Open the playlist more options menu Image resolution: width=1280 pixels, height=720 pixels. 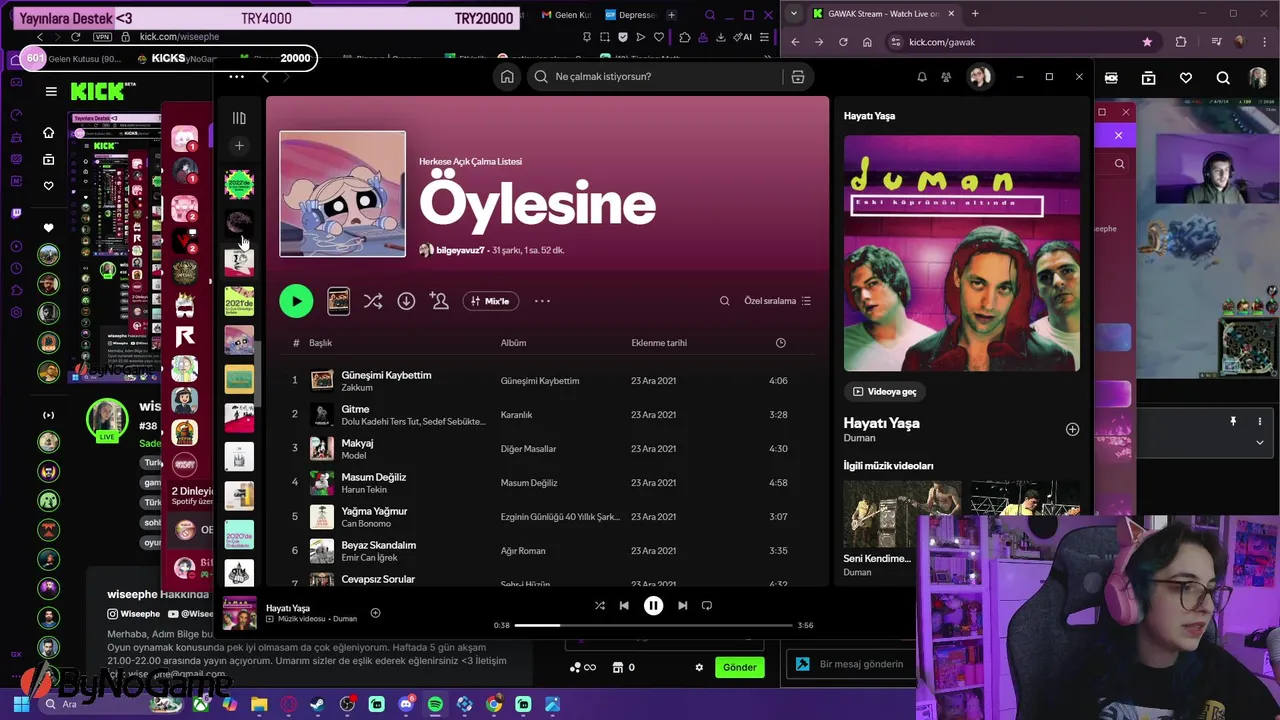coord(542,301)
